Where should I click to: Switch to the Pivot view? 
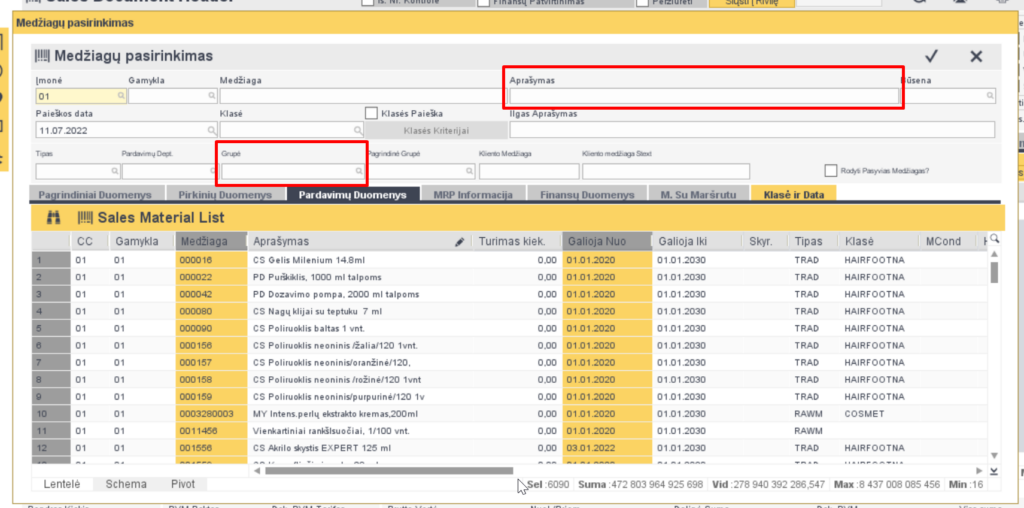click(182, 484)
